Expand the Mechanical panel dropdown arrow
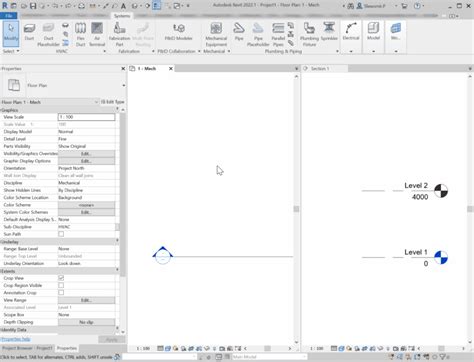The width and height of the screenshot is (474, 362). pyautogui.click(x=229, y=51)
